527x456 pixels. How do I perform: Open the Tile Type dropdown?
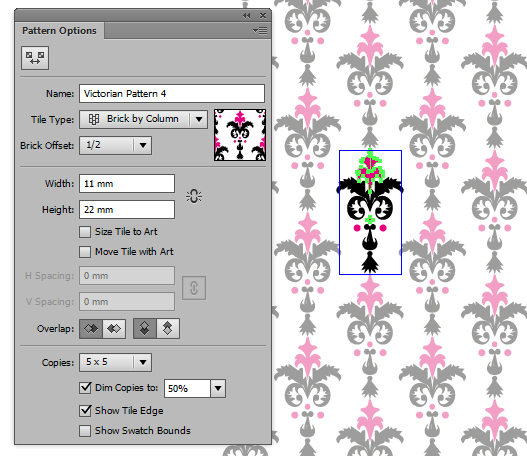[143, 119]
